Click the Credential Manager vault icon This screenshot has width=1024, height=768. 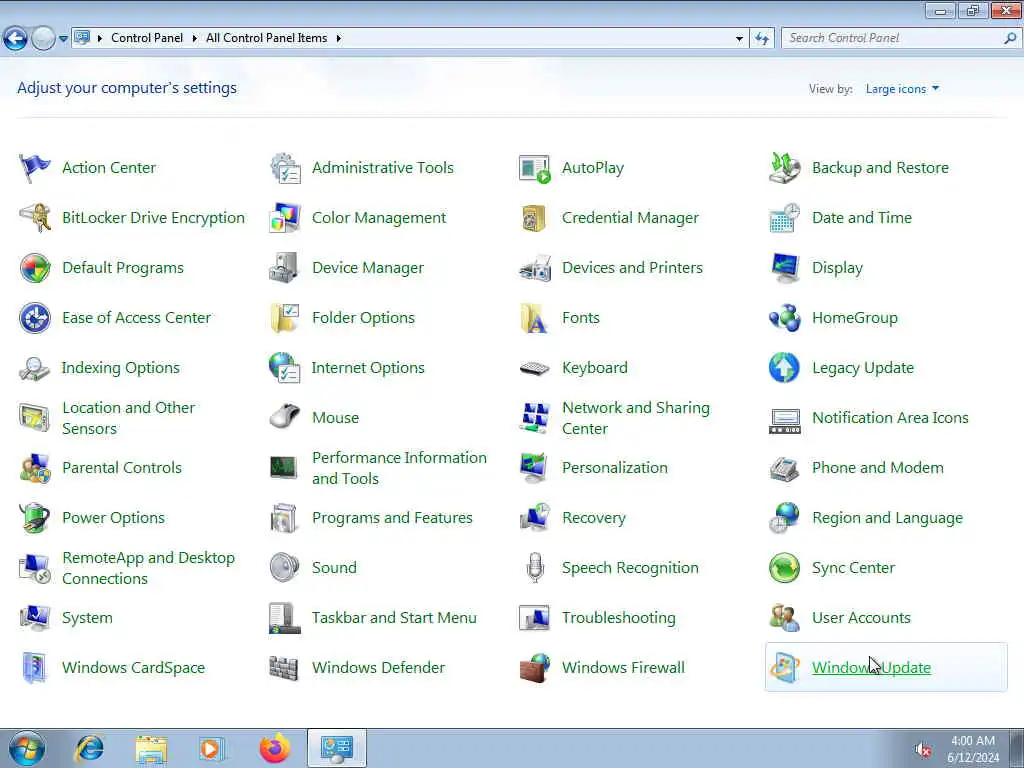pyautogui.click(x=535, y=217)
